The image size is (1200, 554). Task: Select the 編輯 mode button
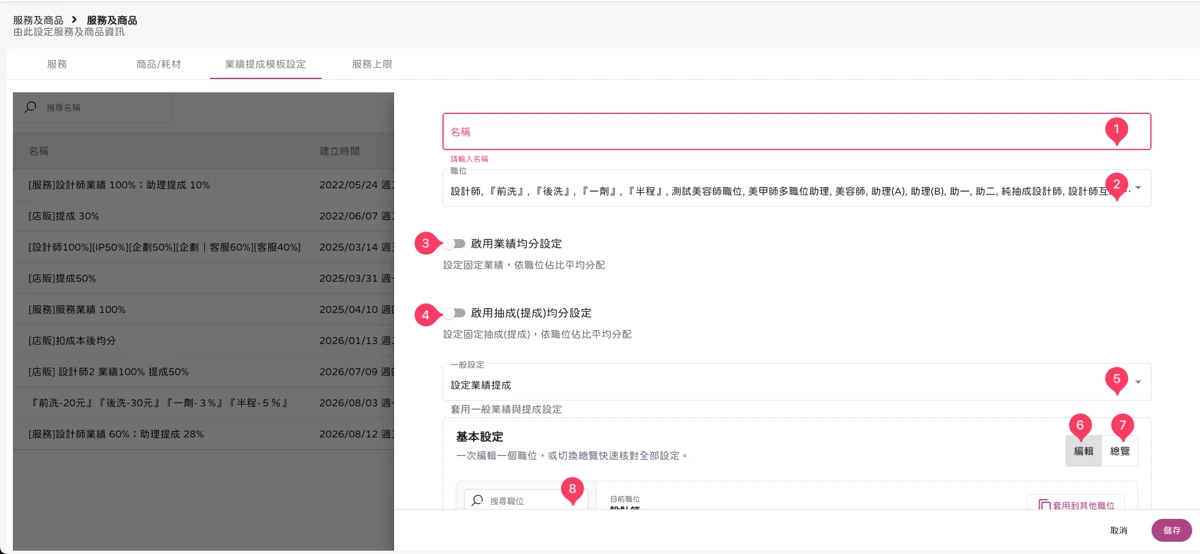coord(1084,451)
